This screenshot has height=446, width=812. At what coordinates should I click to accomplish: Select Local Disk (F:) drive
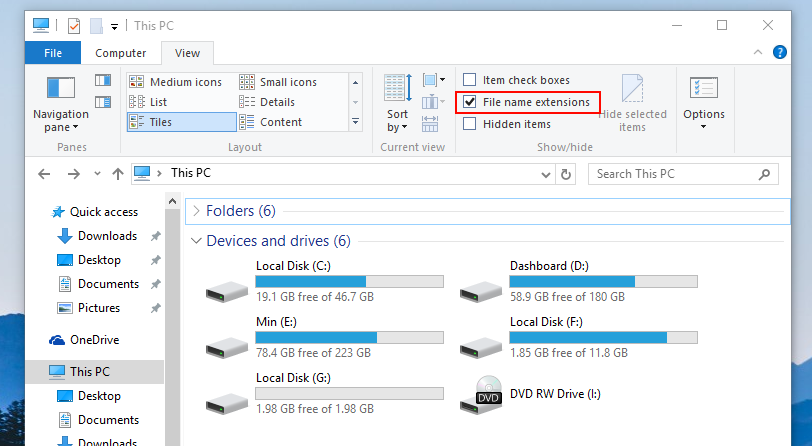(x=579, y=338)
